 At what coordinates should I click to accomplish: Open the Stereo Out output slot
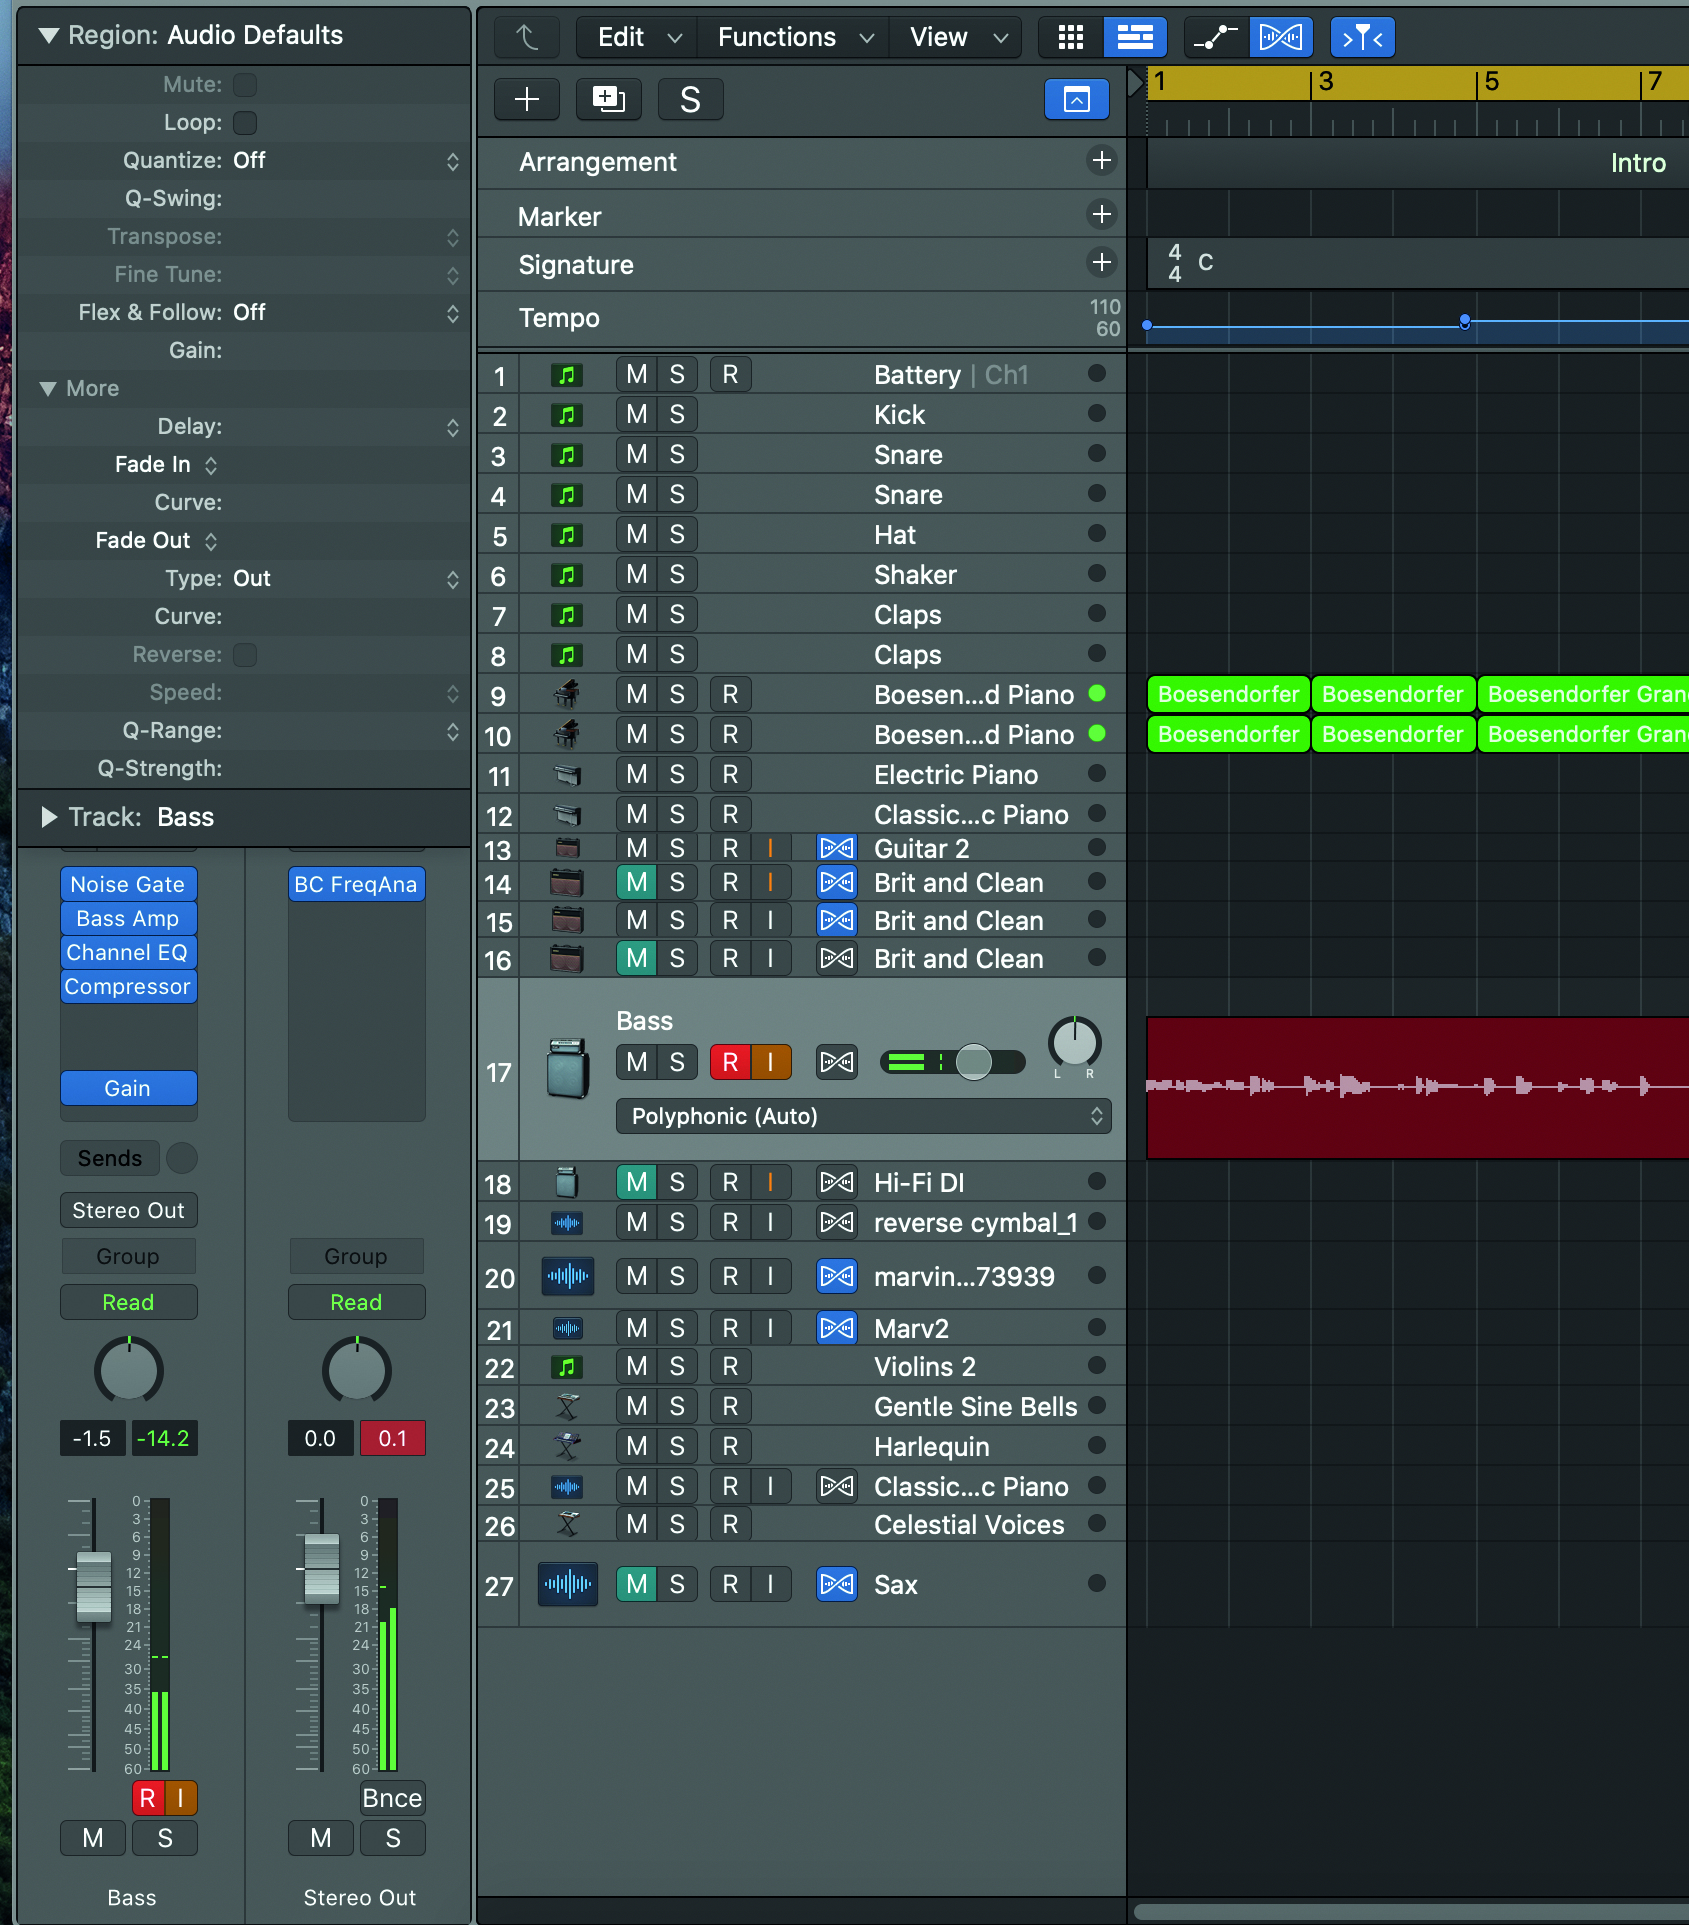(x=128, y=1210)
